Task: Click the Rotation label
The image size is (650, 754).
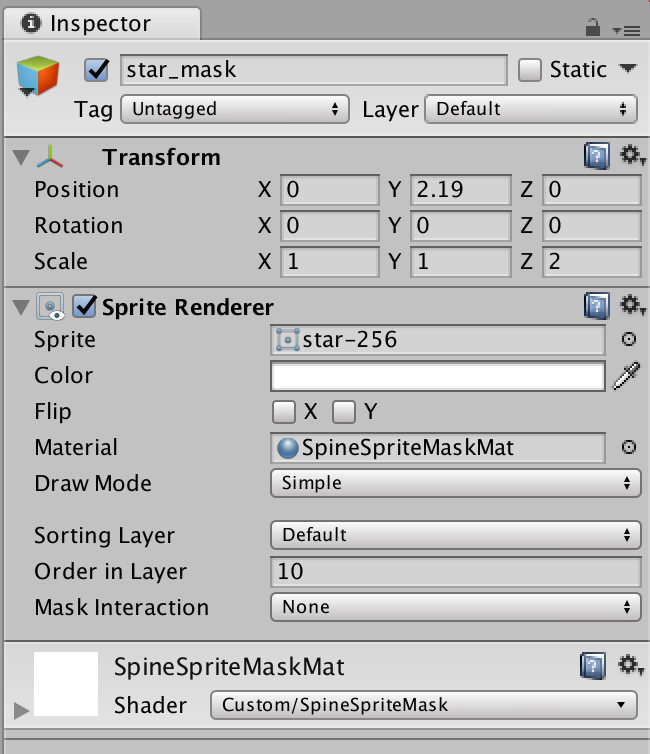Action: point(79,226)
